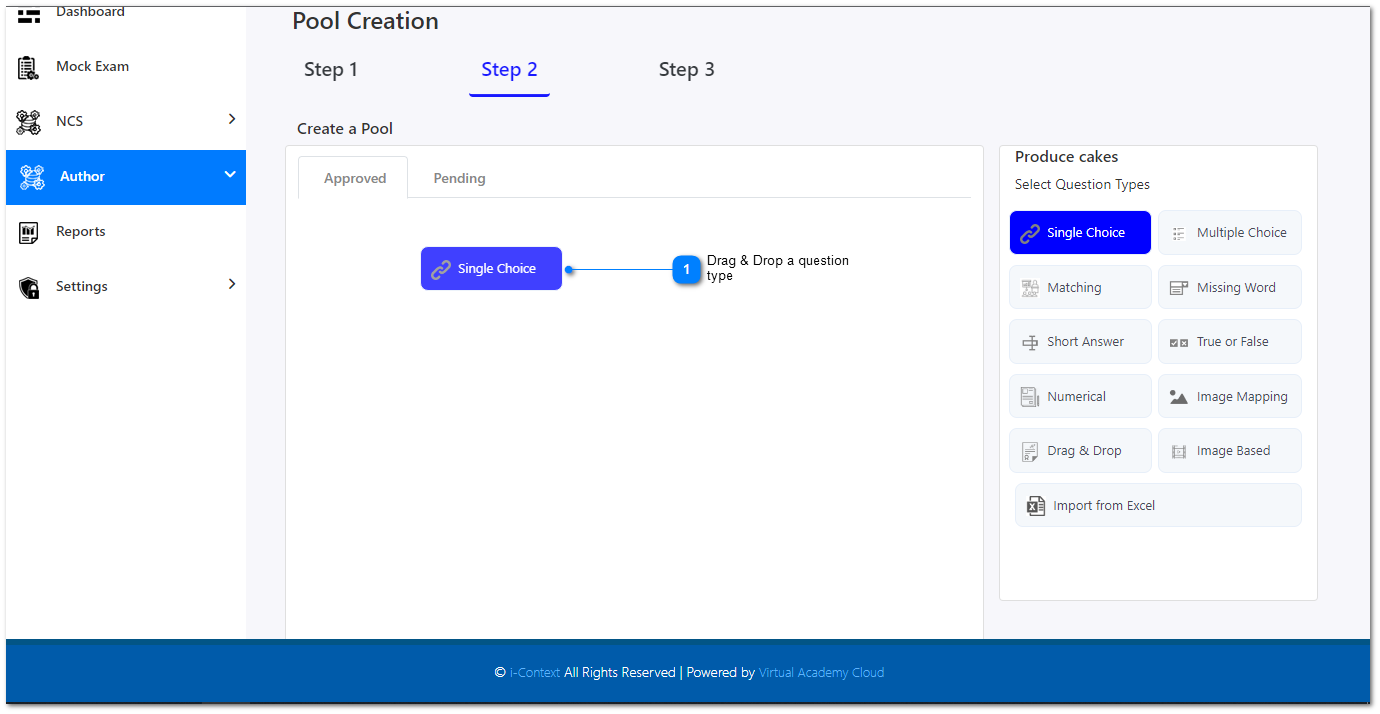The width and height of the screenshot is (1380, 714).
Task: Click the NCS sidebar icon
Action: (28, 122)
